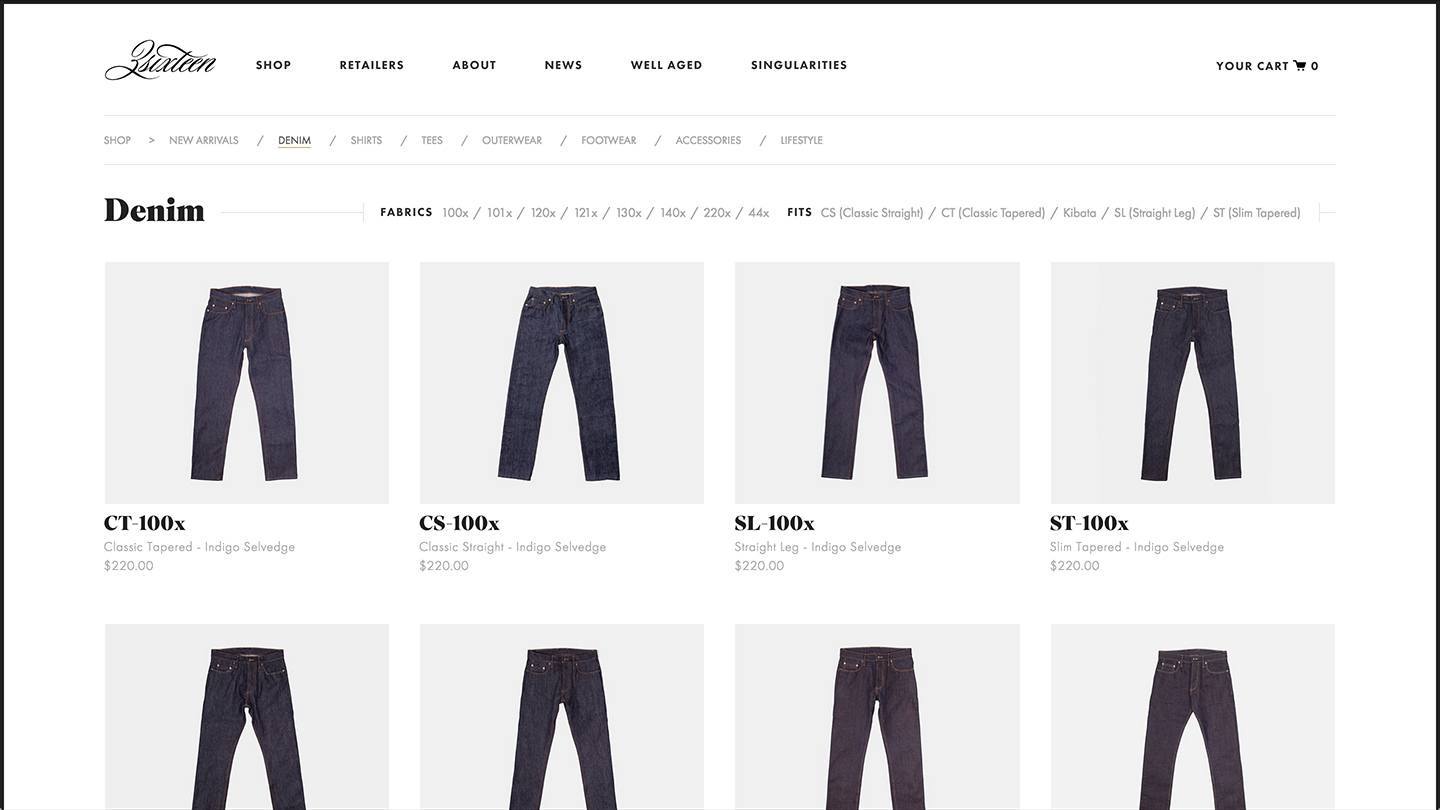Filter by 100x fabric
This screenshot has width=1440, height=810.
coord(455,213)
